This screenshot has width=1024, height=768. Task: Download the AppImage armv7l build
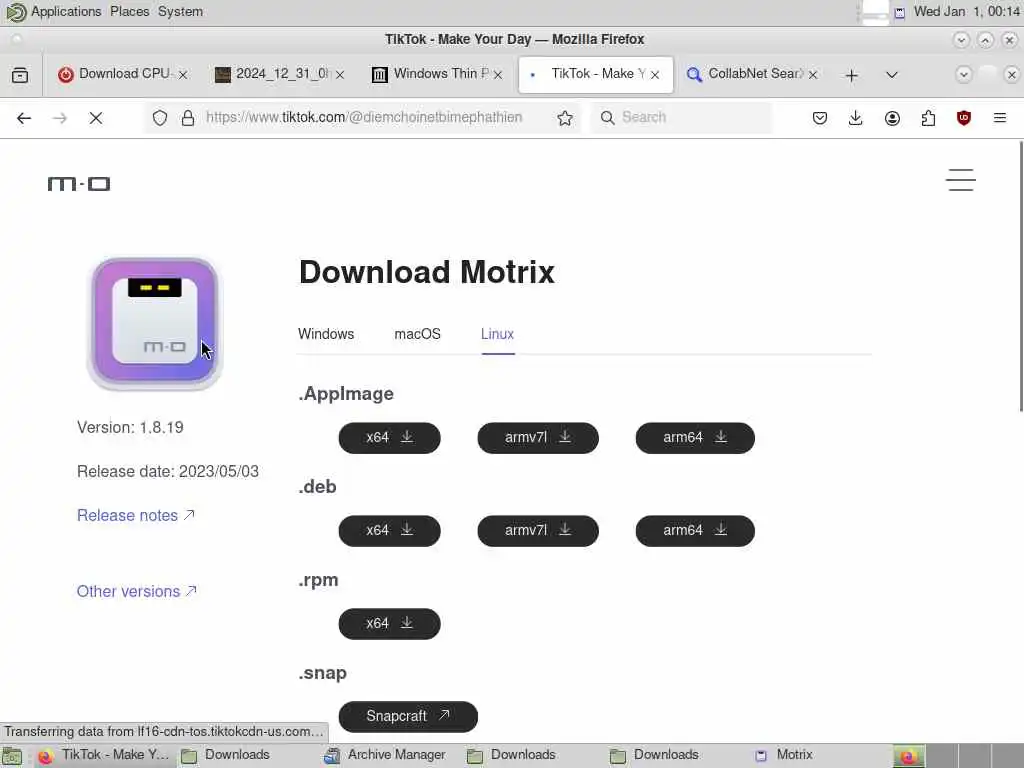[537, 438]
